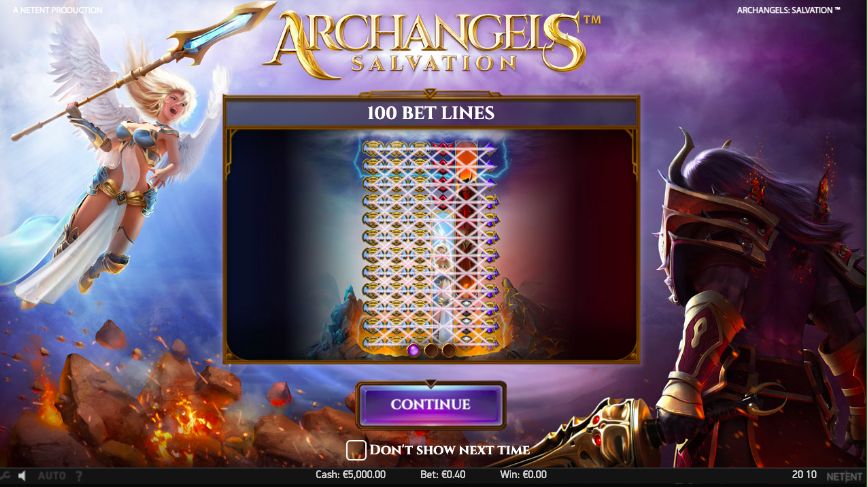The image size is (867, 487).
Task: Click the A NETENT PRODUCTION text
Action: click(58, 10)
